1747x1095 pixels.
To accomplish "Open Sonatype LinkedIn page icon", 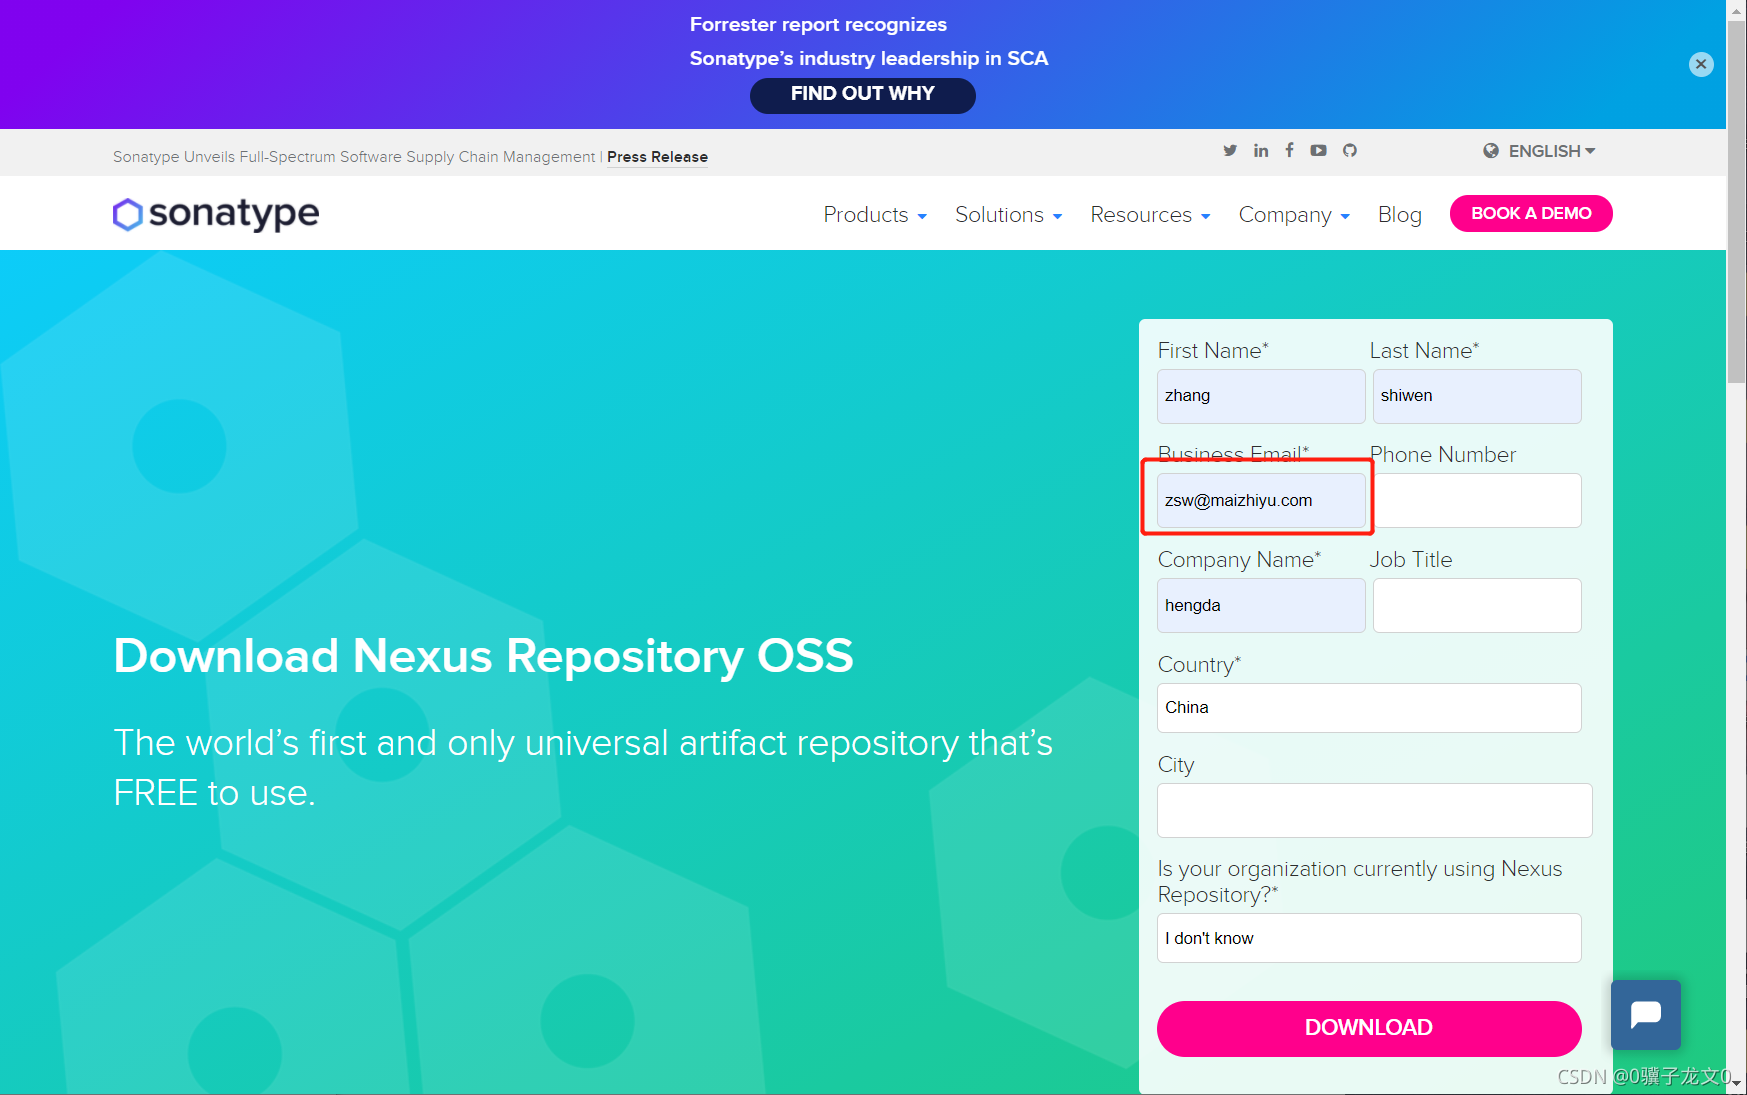I will [1261, 150].
